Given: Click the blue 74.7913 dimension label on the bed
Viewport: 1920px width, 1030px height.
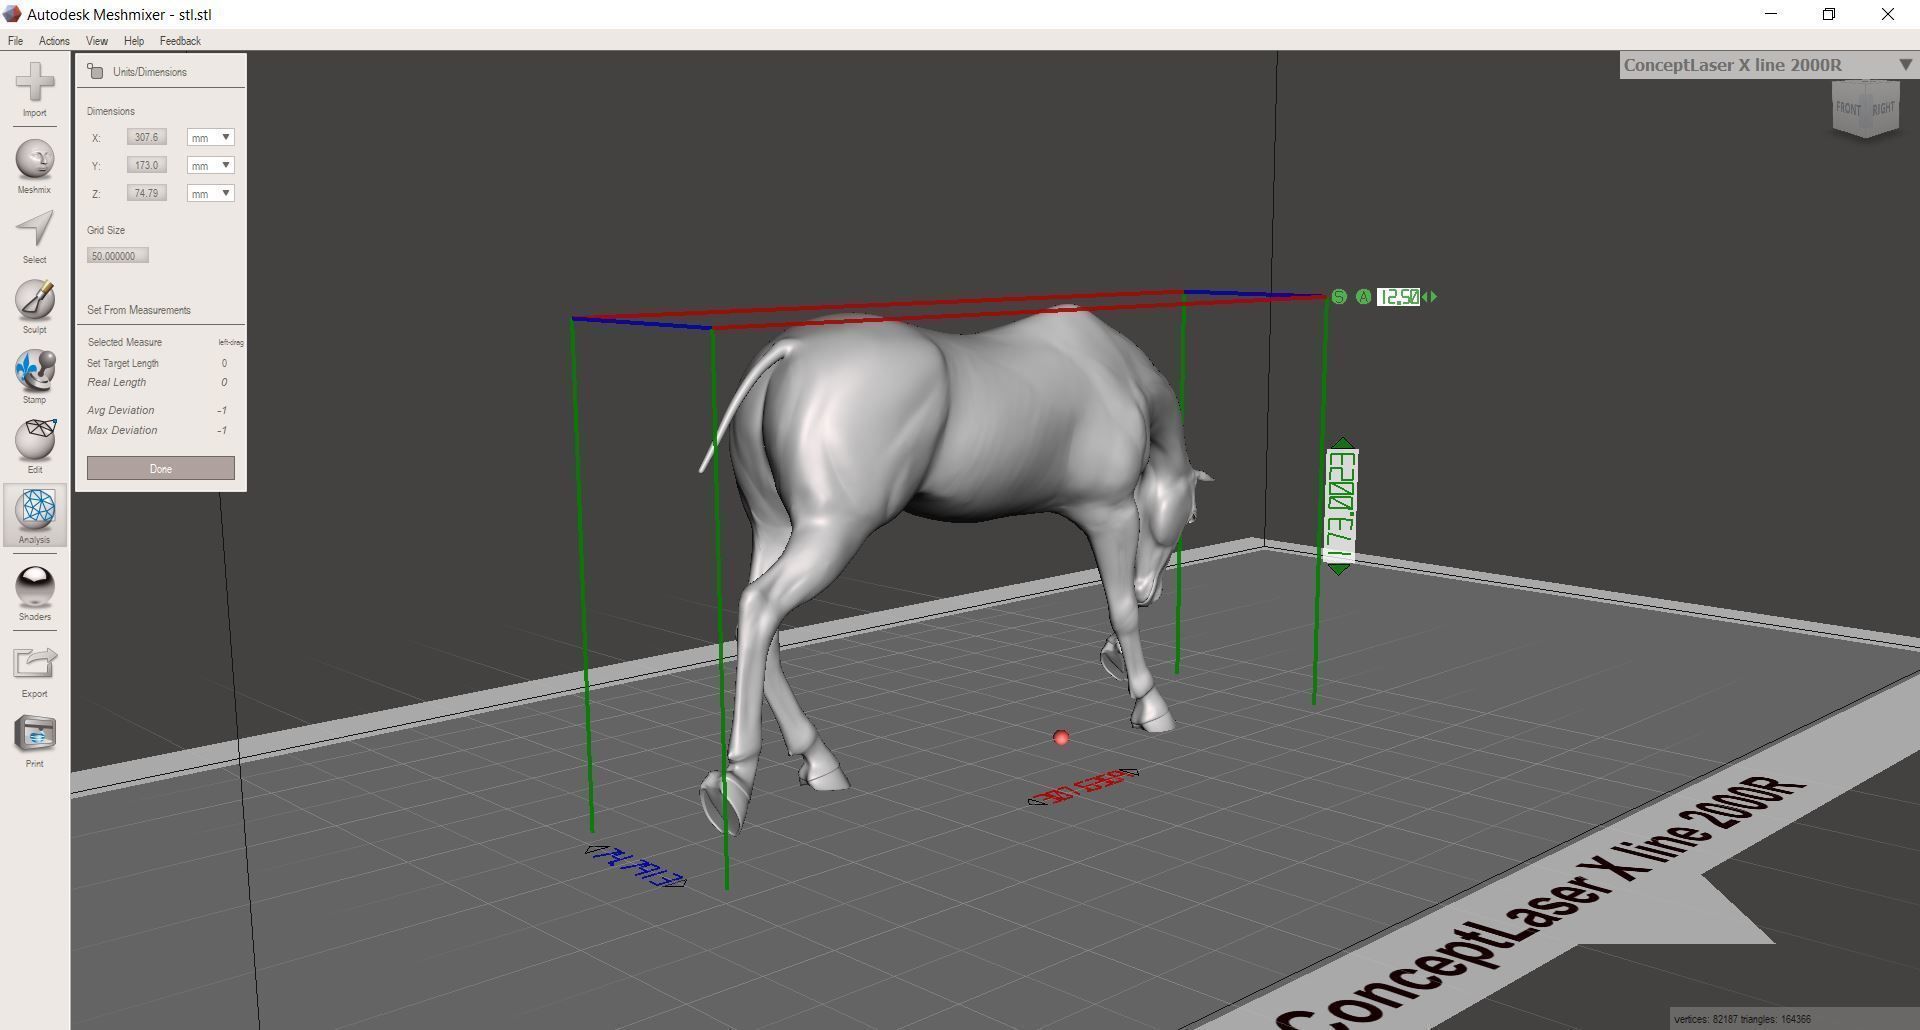Looking at the screenshot, I should 636,866.
